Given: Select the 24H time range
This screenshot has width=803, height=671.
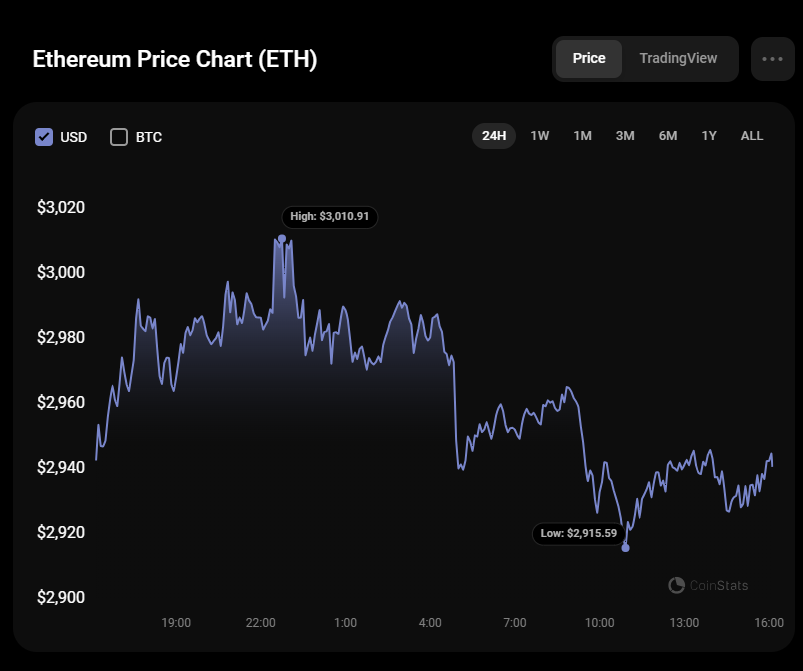Looking at the screenshot, I should 494,136.
